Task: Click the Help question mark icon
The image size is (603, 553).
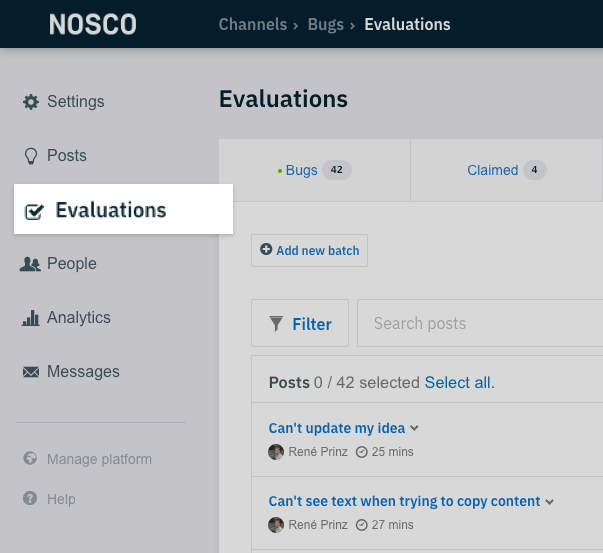Action: coord(30,498)
